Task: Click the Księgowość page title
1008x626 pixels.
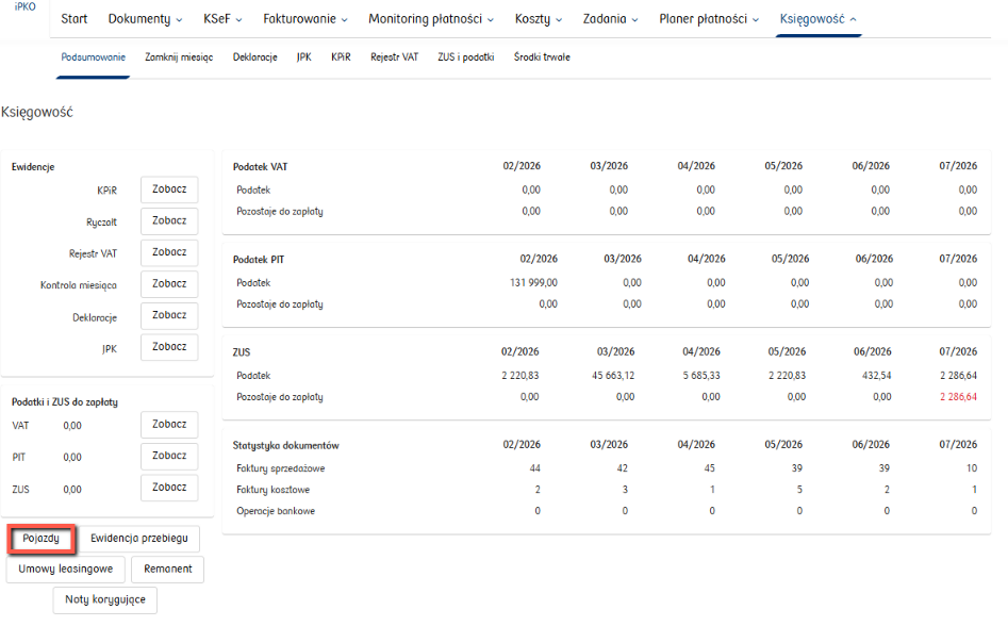Action: [x=37, y=112]
